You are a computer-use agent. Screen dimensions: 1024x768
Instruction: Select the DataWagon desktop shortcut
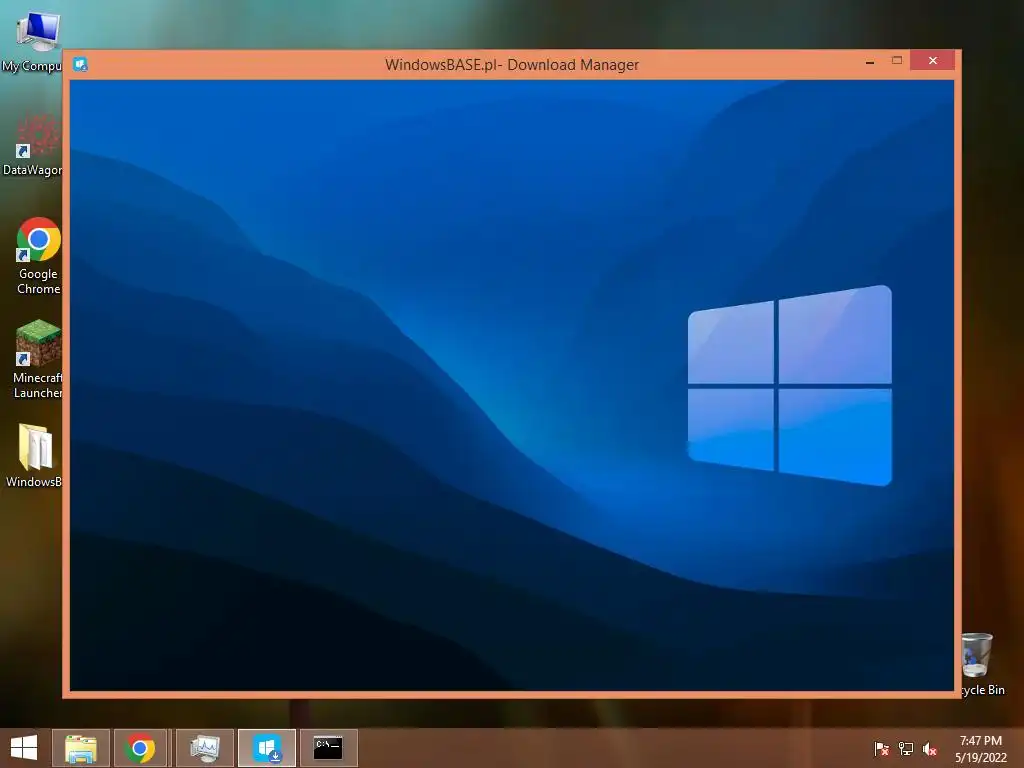[x=34, y=146]
